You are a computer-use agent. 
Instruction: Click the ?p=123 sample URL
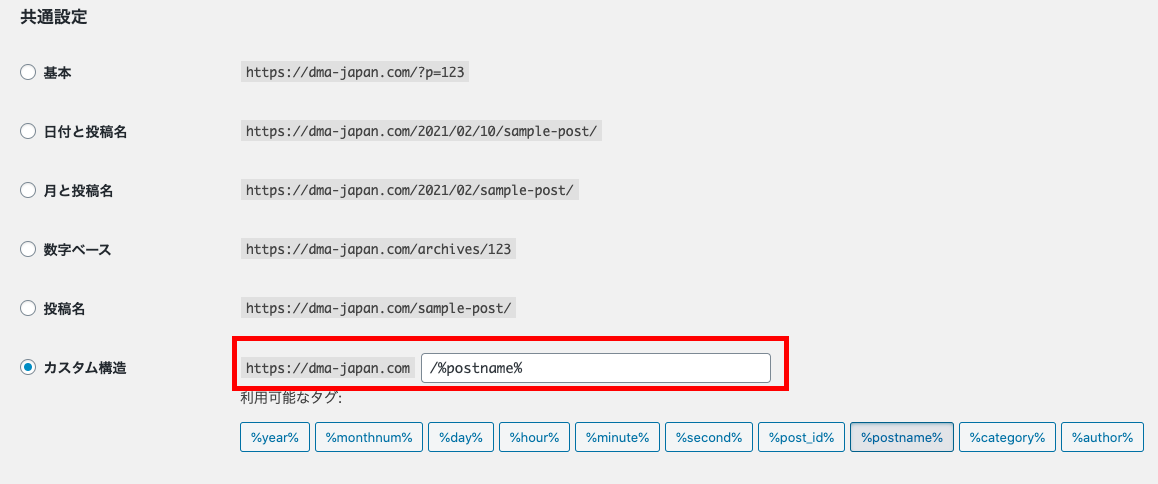356,73
